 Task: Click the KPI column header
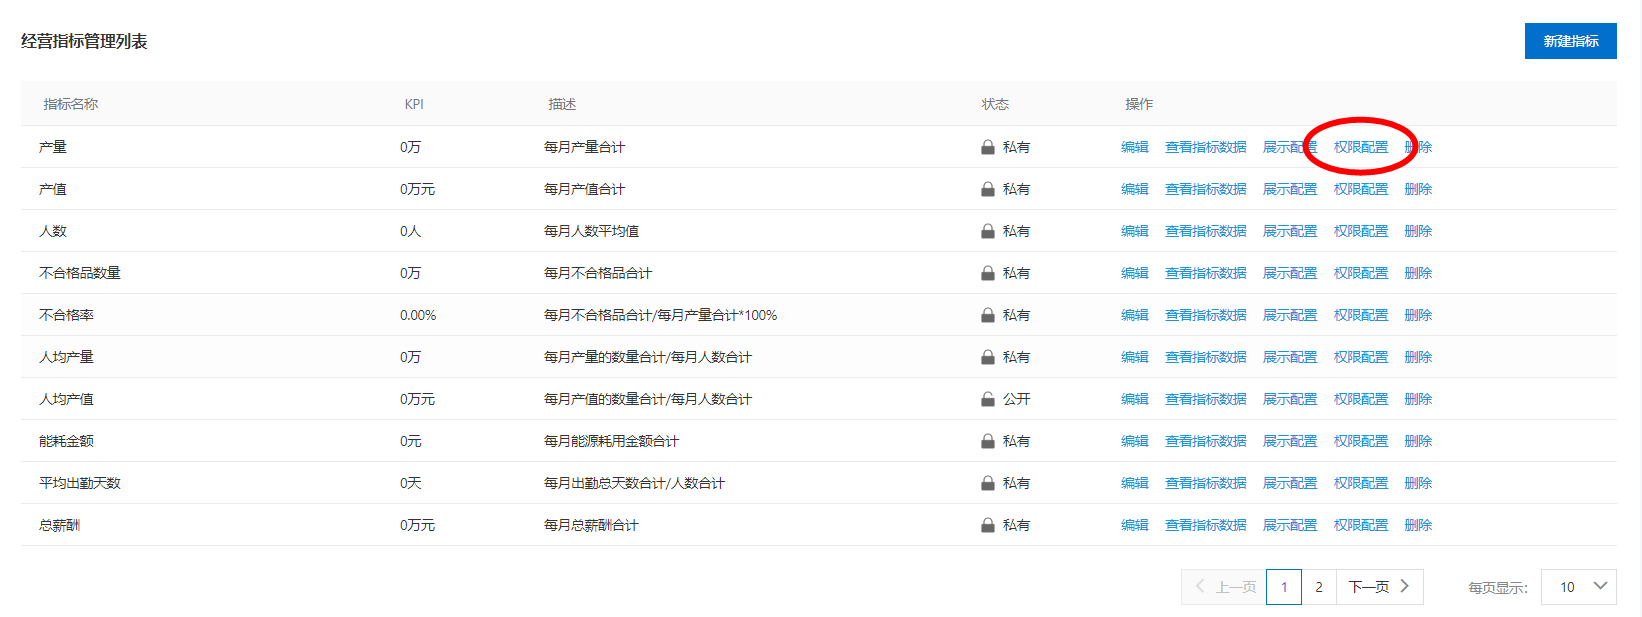coord(414,104)
